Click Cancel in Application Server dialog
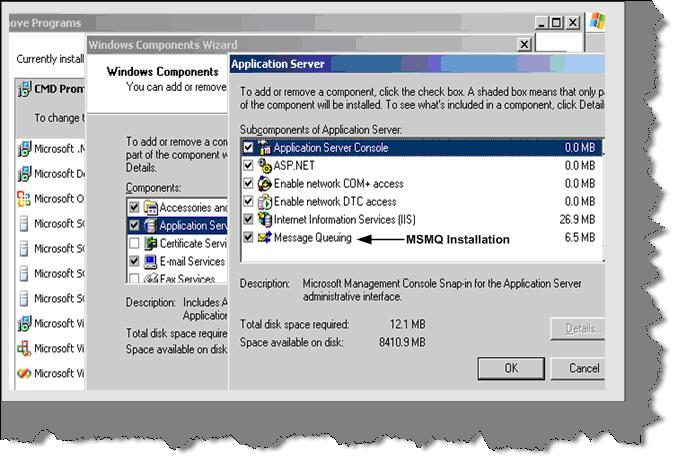 (x=578, y=368)
